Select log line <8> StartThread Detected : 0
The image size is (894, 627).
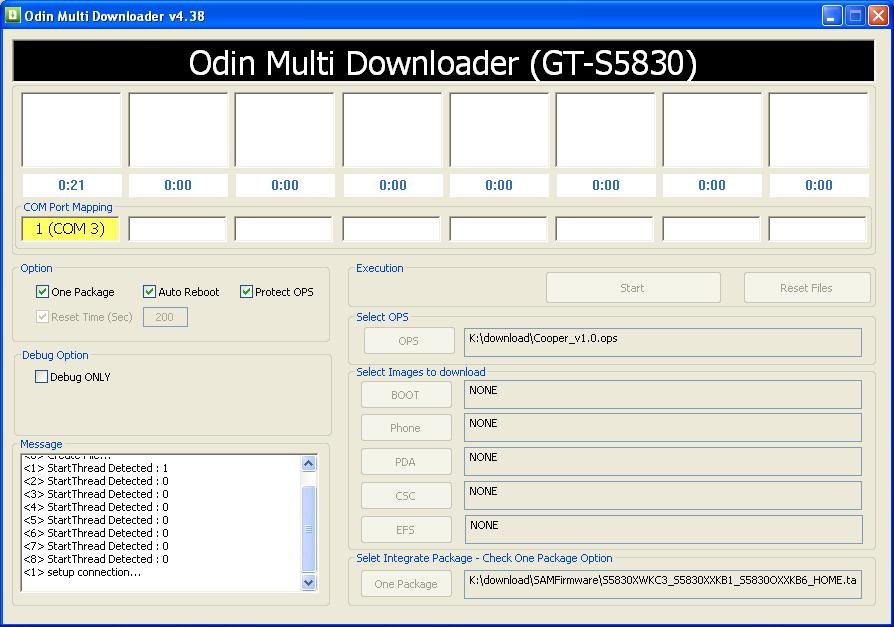96,559
